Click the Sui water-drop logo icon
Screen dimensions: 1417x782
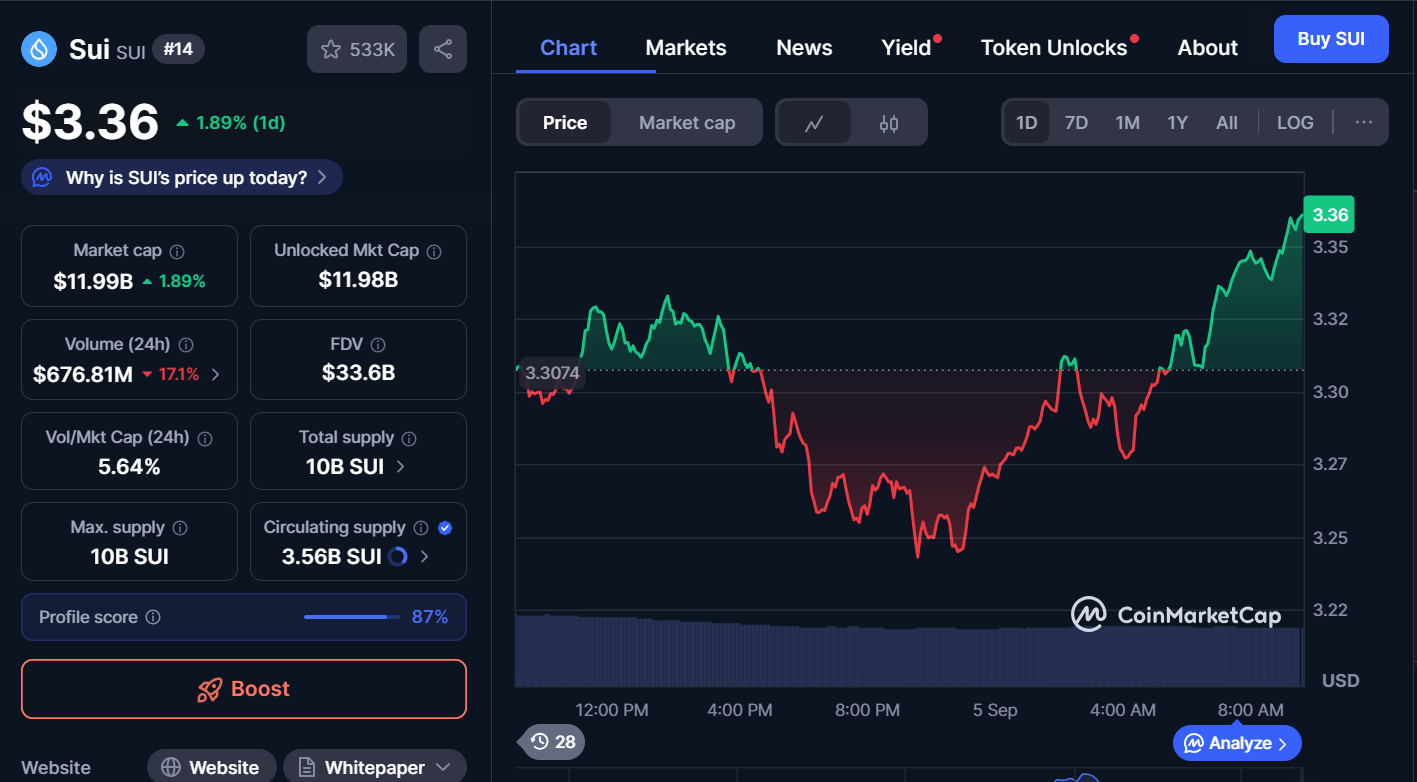pos(39,49)
